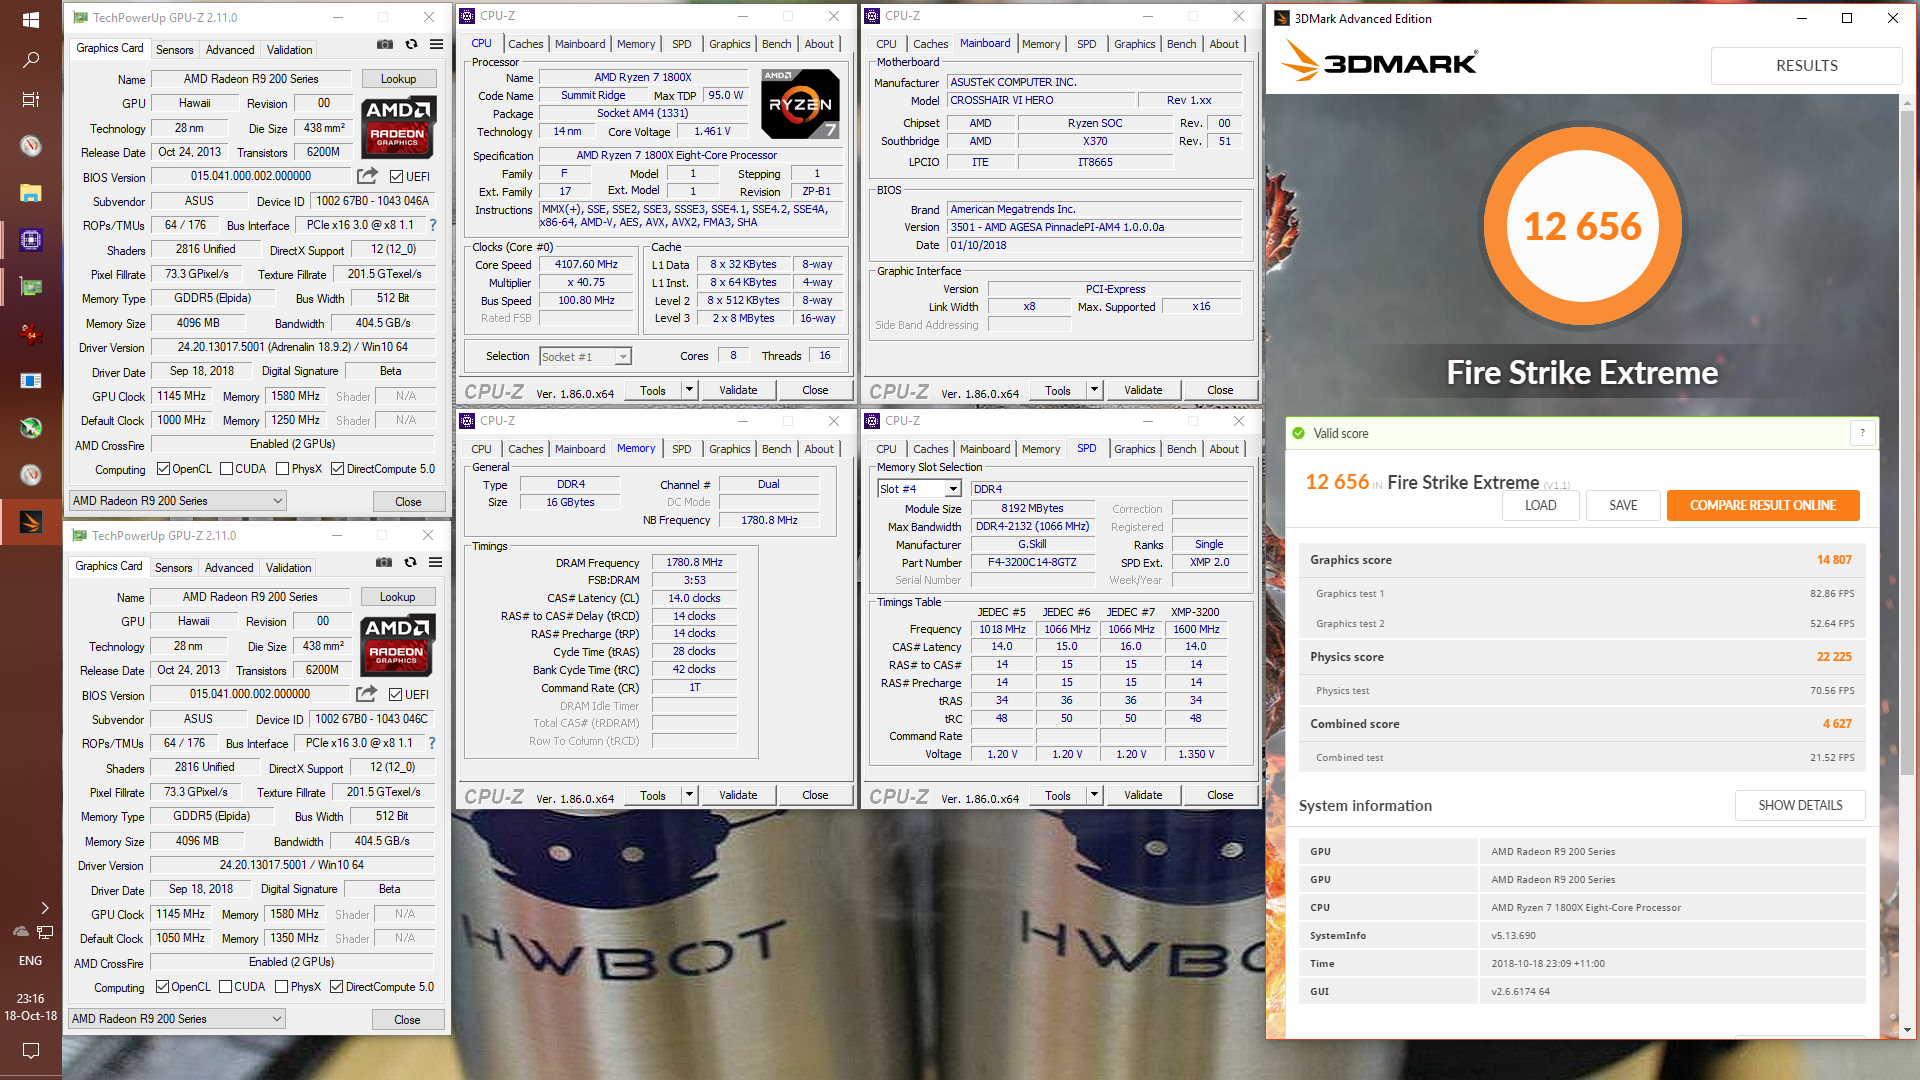1920x1080 pixels.
Task: Toggle OpenCL checkbox in upper GPU-Z window
Action: (163, 469)
